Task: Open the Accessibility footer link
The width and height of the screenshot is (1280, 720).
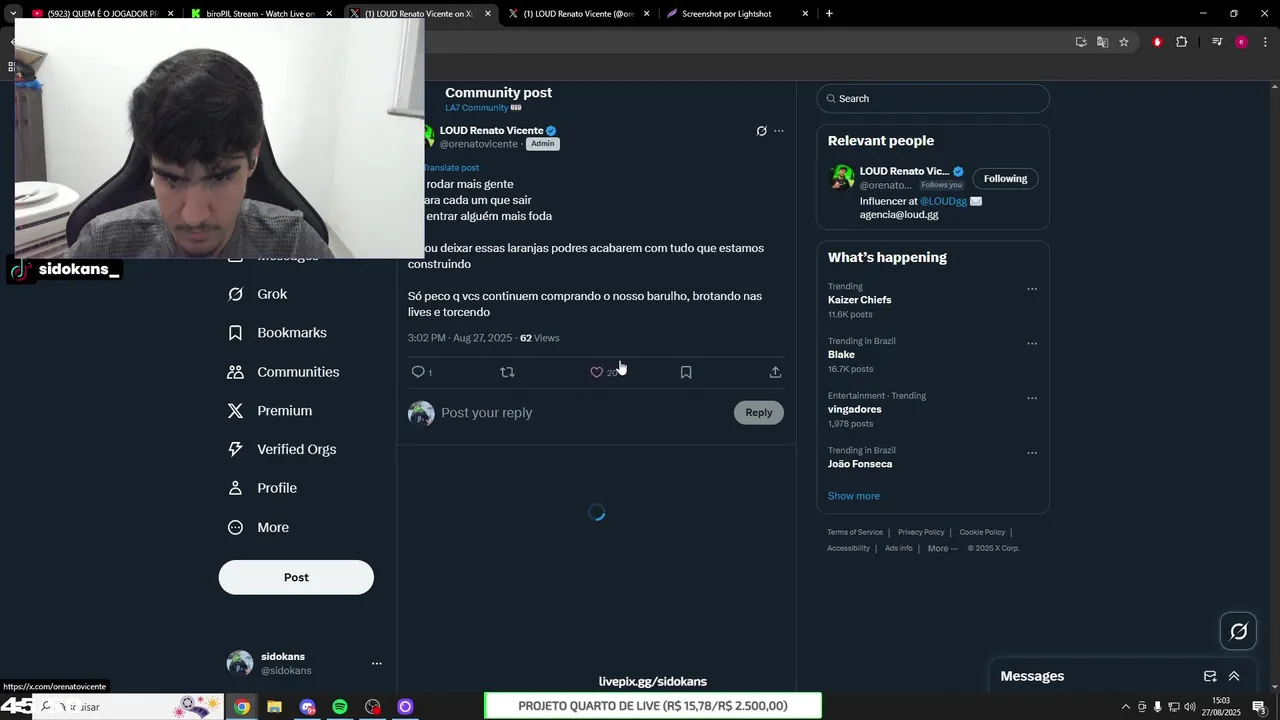Action: point(848,548)
